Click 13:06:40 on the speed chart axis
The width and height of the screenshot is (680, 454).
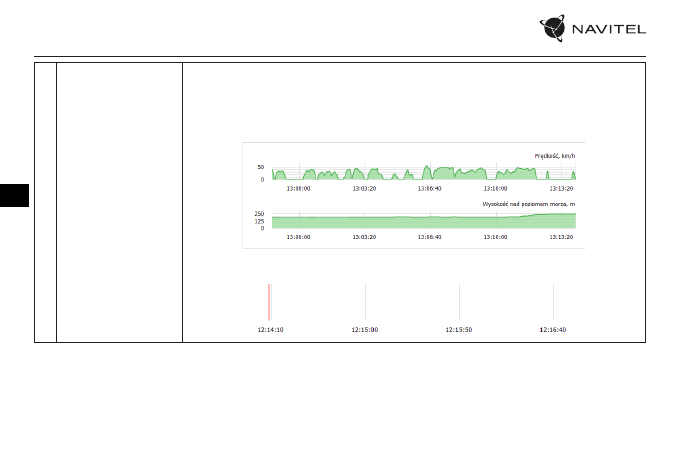[x=428, y=187]
